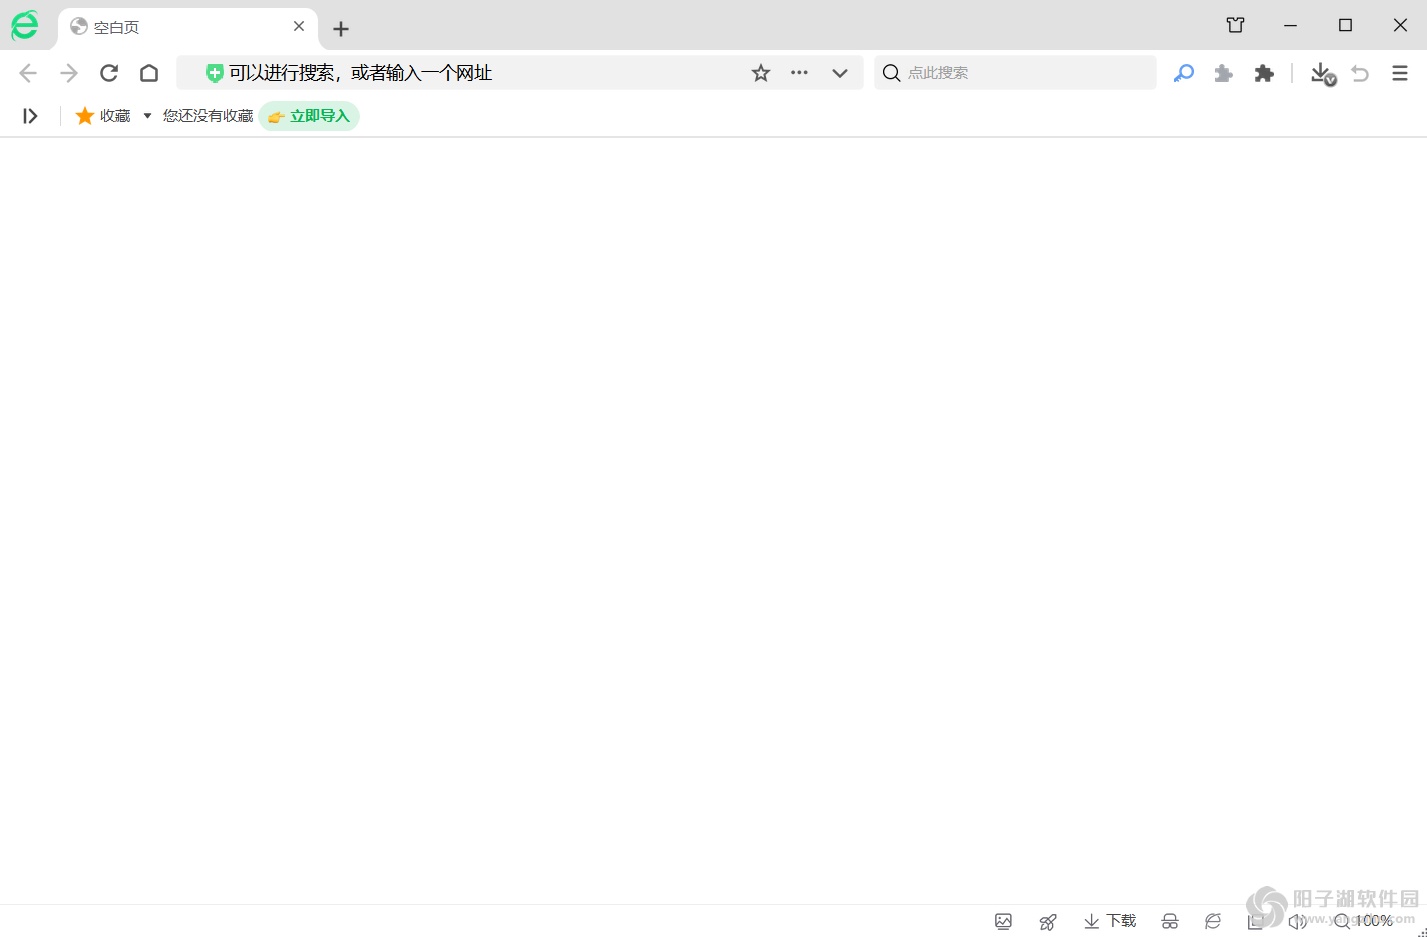Viewport: 1427px width, 937px height.
Task: Click the 立即导入 import button
Action: [x=309, y=115]
